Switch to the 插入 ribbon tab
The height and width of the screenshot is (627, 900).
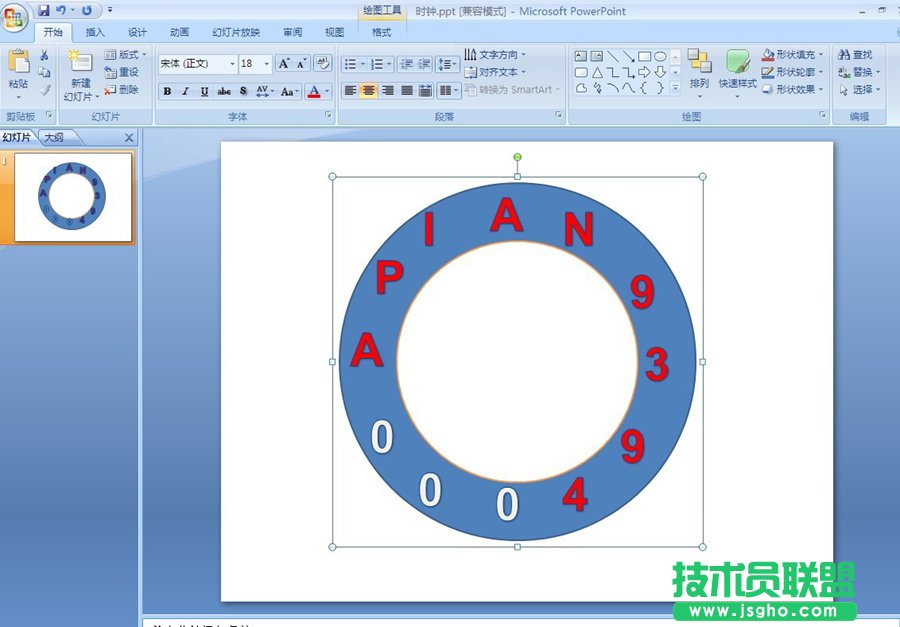pyautogui.click(x=95, y=31)
